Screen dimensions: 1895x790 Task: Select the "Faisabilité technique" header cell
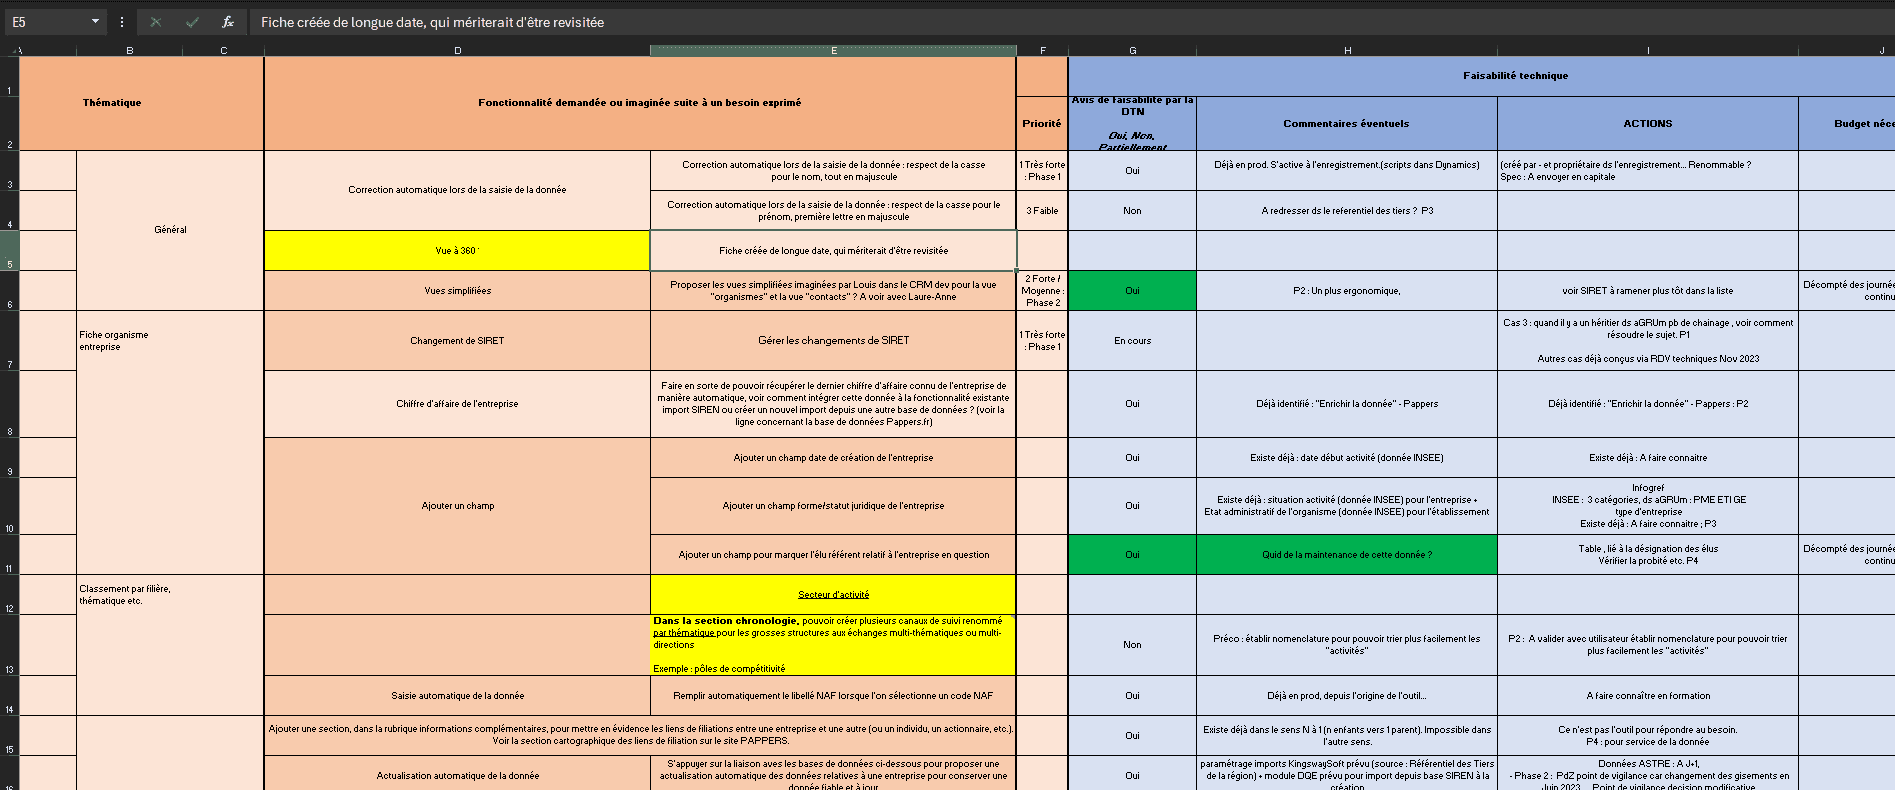(1482, 76)
